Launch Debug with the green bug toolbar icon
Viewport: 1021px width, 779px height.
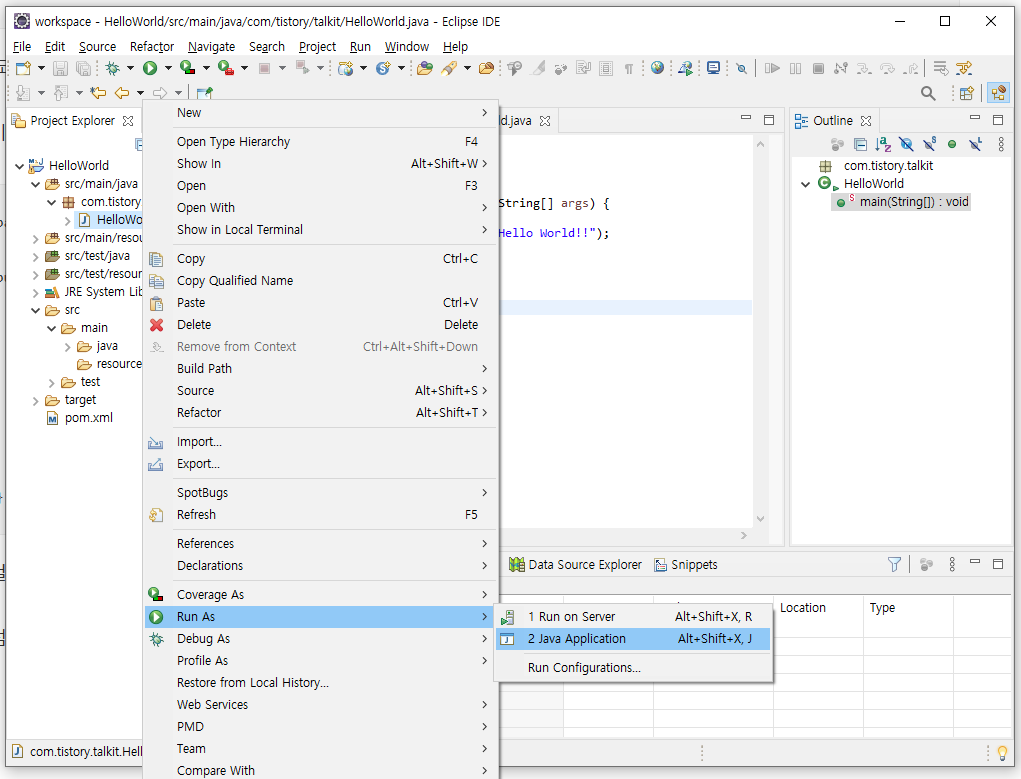(113, 68)
